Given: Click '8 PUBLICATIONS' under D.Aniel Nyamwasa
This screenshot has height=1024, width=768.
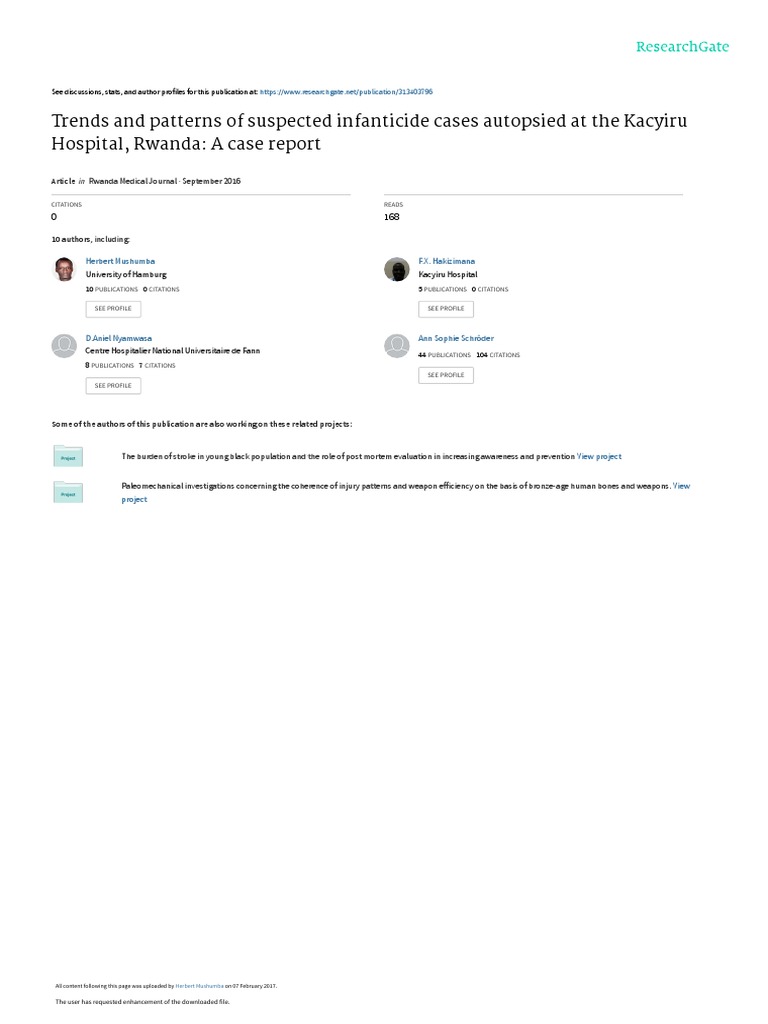Looking at the screenshot, I should (110, 366).
